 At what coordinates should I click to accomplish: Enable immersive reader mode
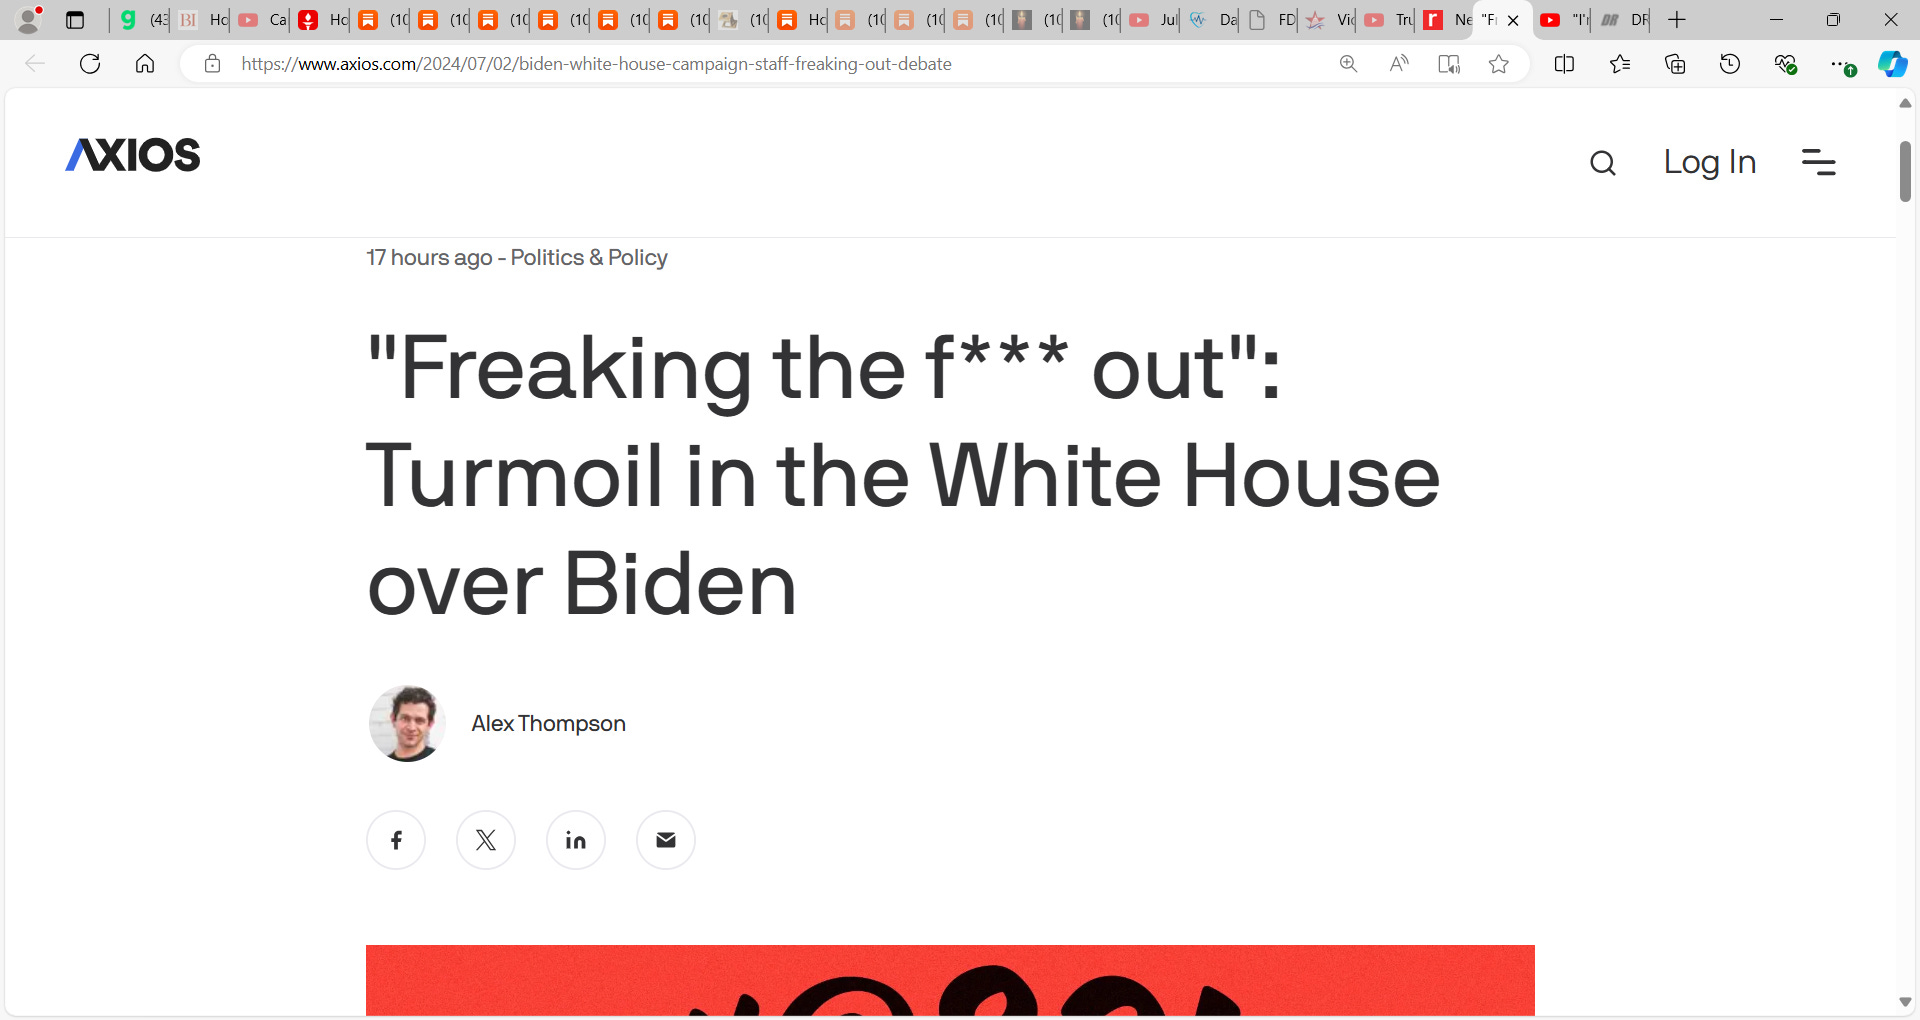tap(1448, 64)
